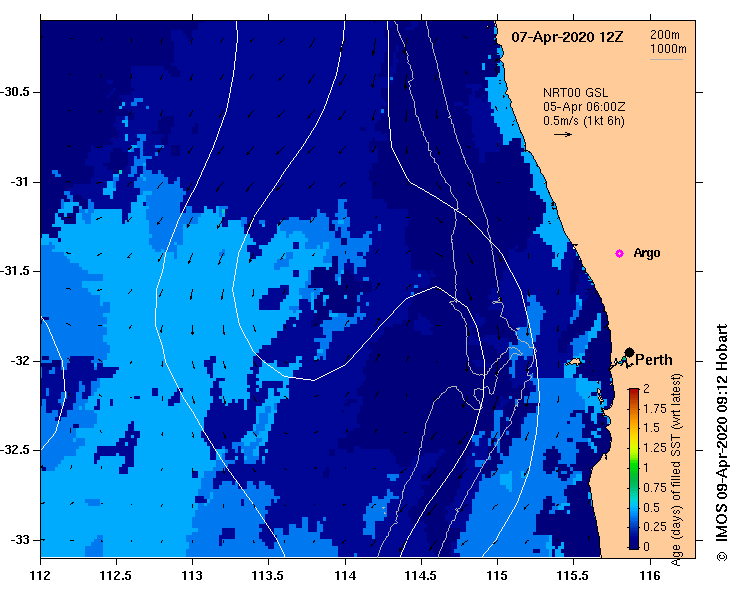Screen dimensions: 739x592
Task: Click the color bar value 1.25
Action: coord(655,448)
